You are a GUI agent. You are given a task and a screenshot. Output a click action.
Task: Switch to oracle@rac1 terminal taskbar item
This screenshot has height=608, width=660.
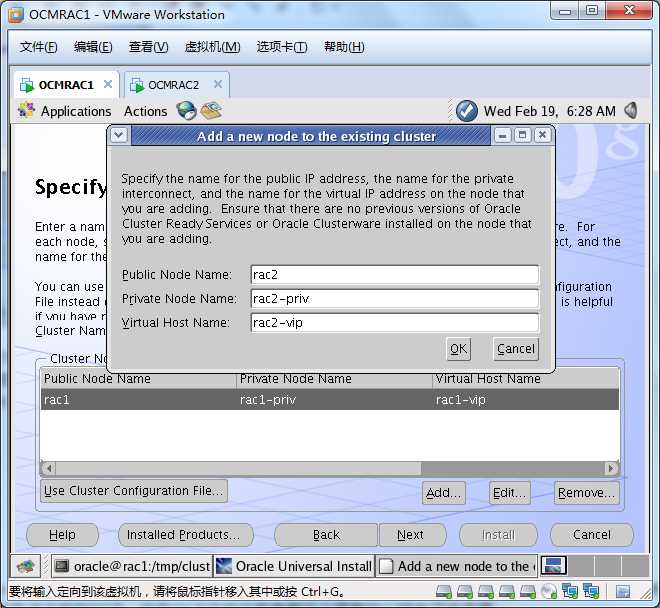132,566
